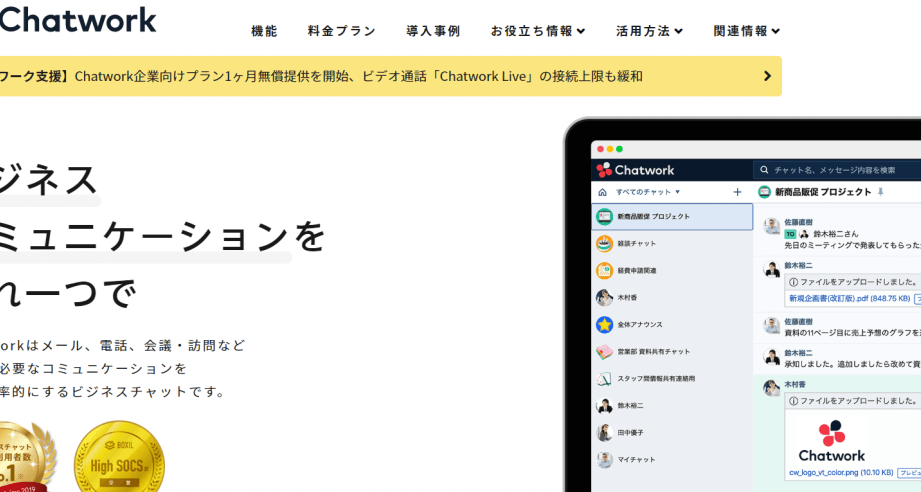
Task: Open the 新規企画書(改訂版).pdf file link
Action: point(834,298)
